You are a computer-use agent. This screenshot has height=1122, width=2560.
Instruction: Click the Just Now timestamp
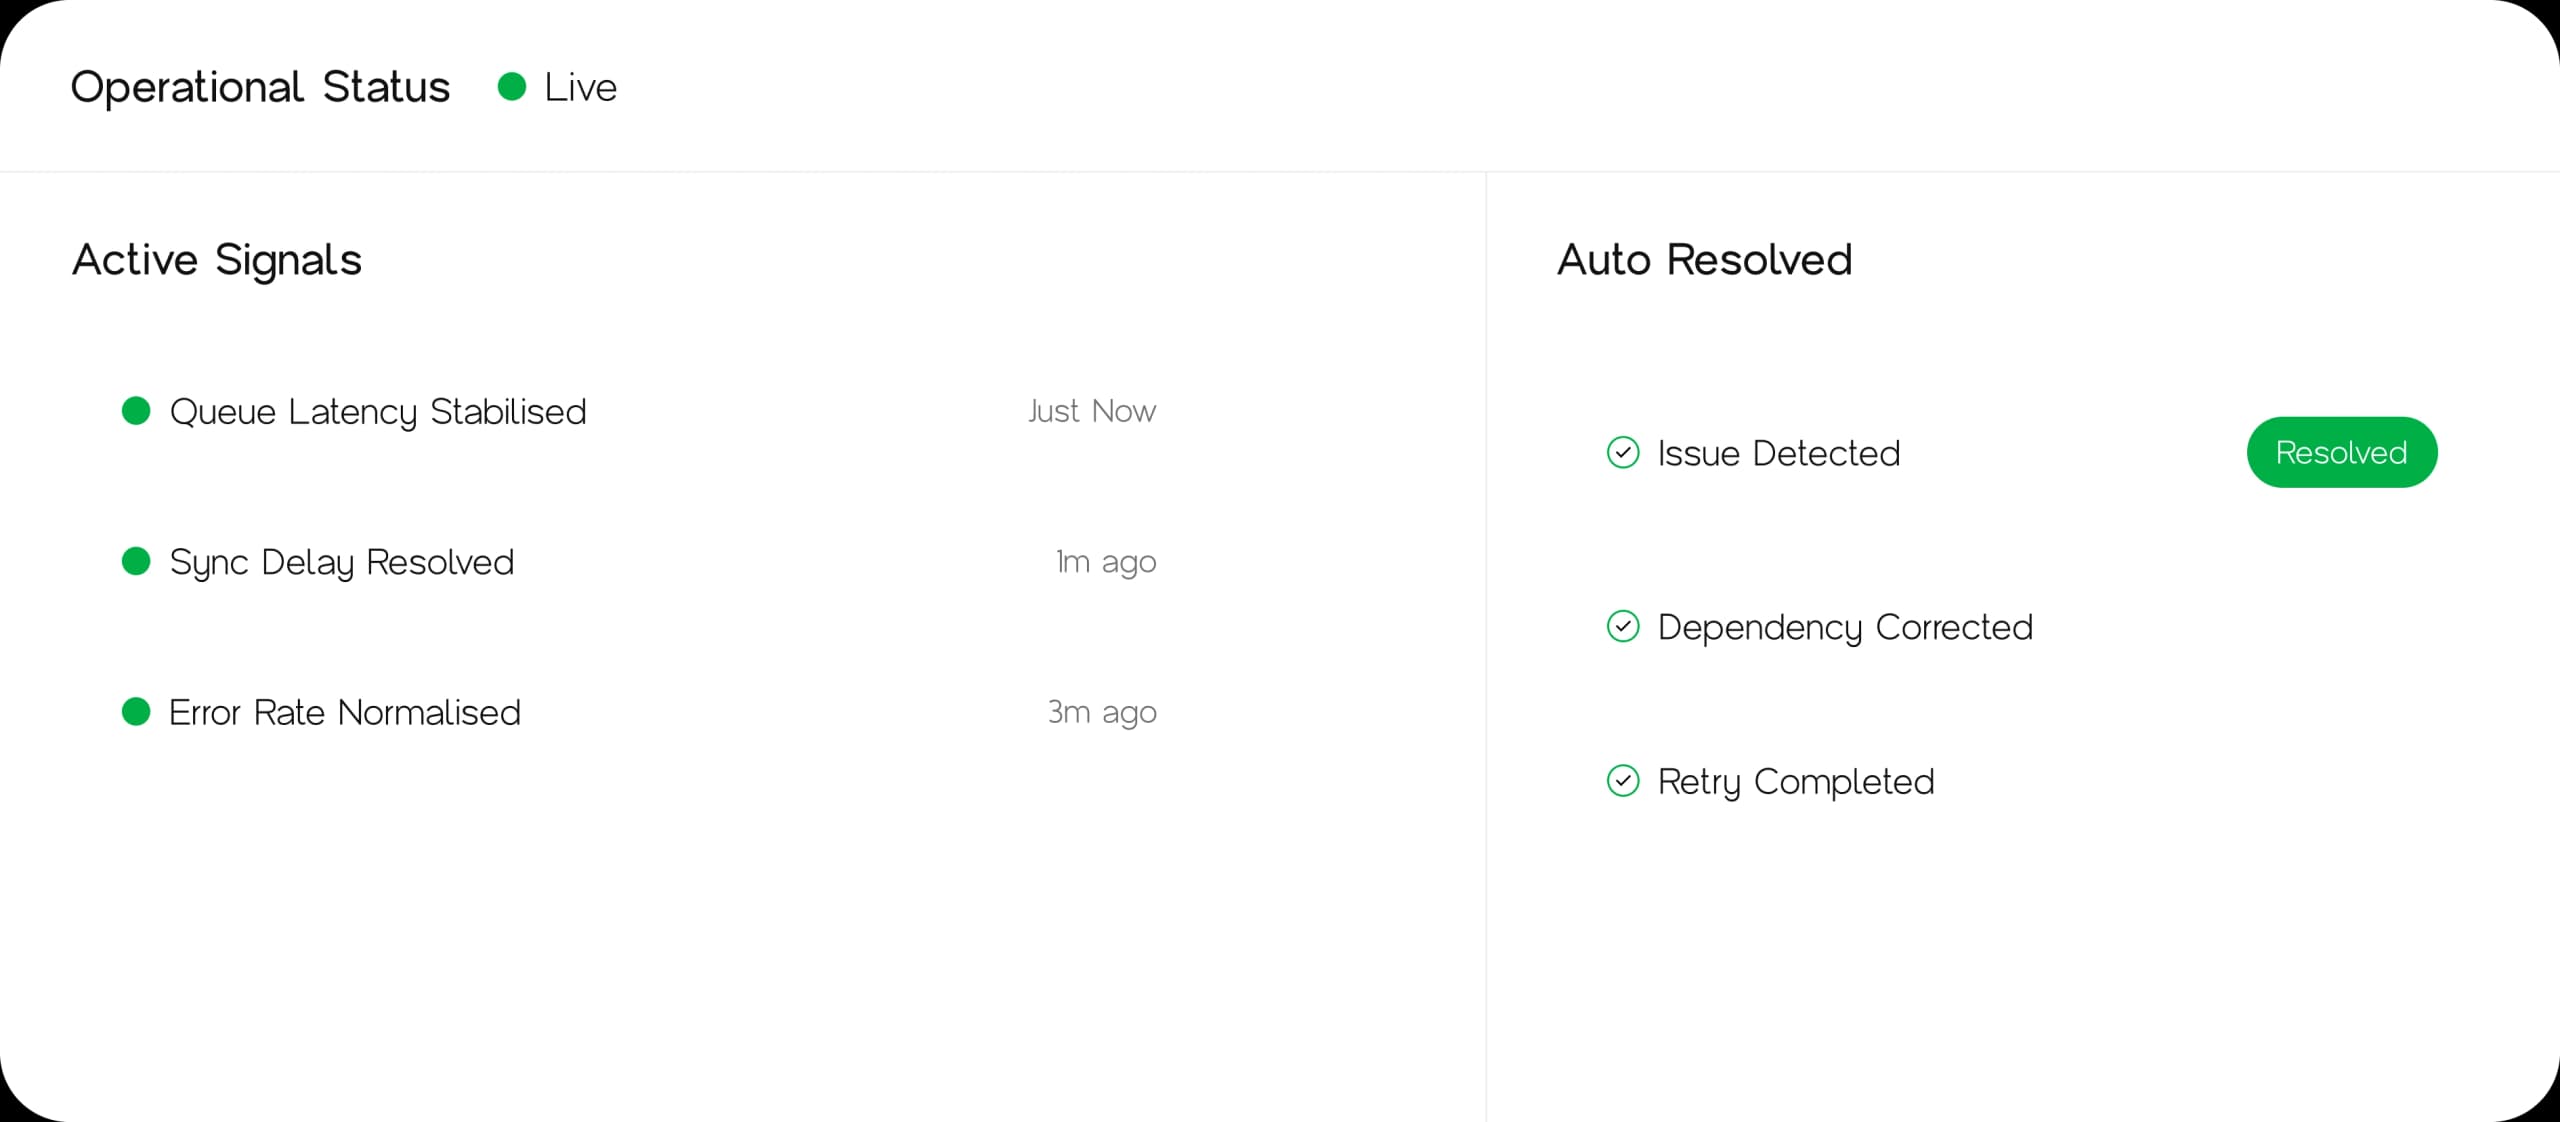[x=1092, y=411]
